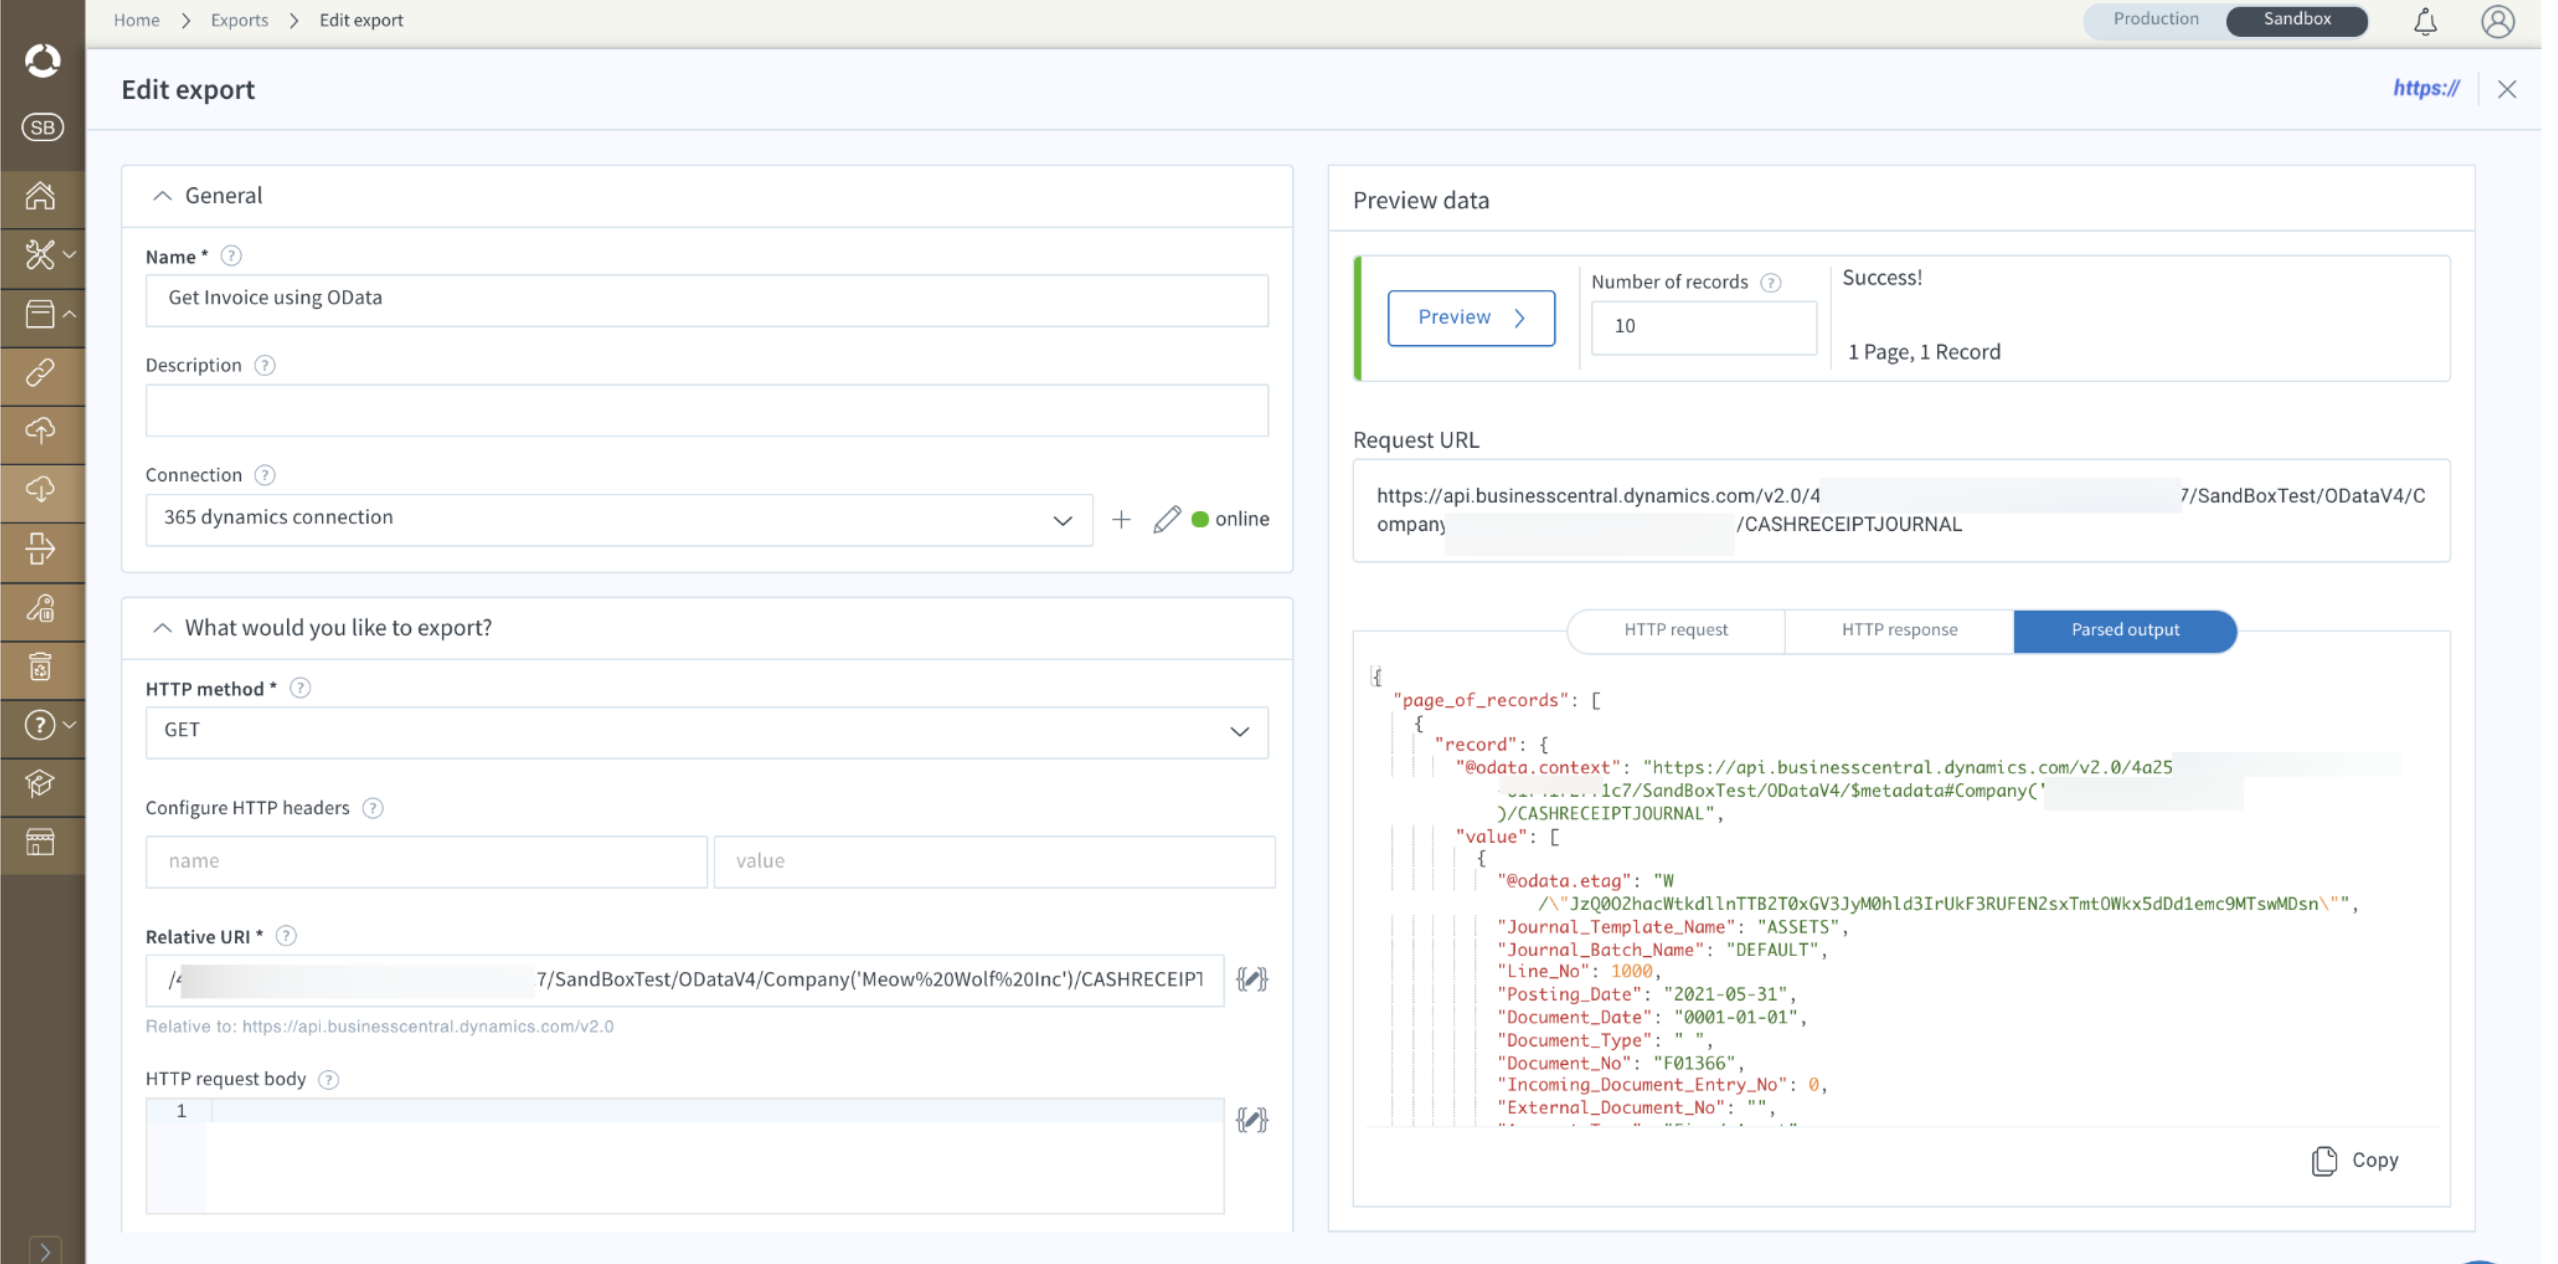Image resolution: width=2558 pixels, height=1264 pixels.
Task: Click the https:// adaptor link
Action: click(2426, 88)
